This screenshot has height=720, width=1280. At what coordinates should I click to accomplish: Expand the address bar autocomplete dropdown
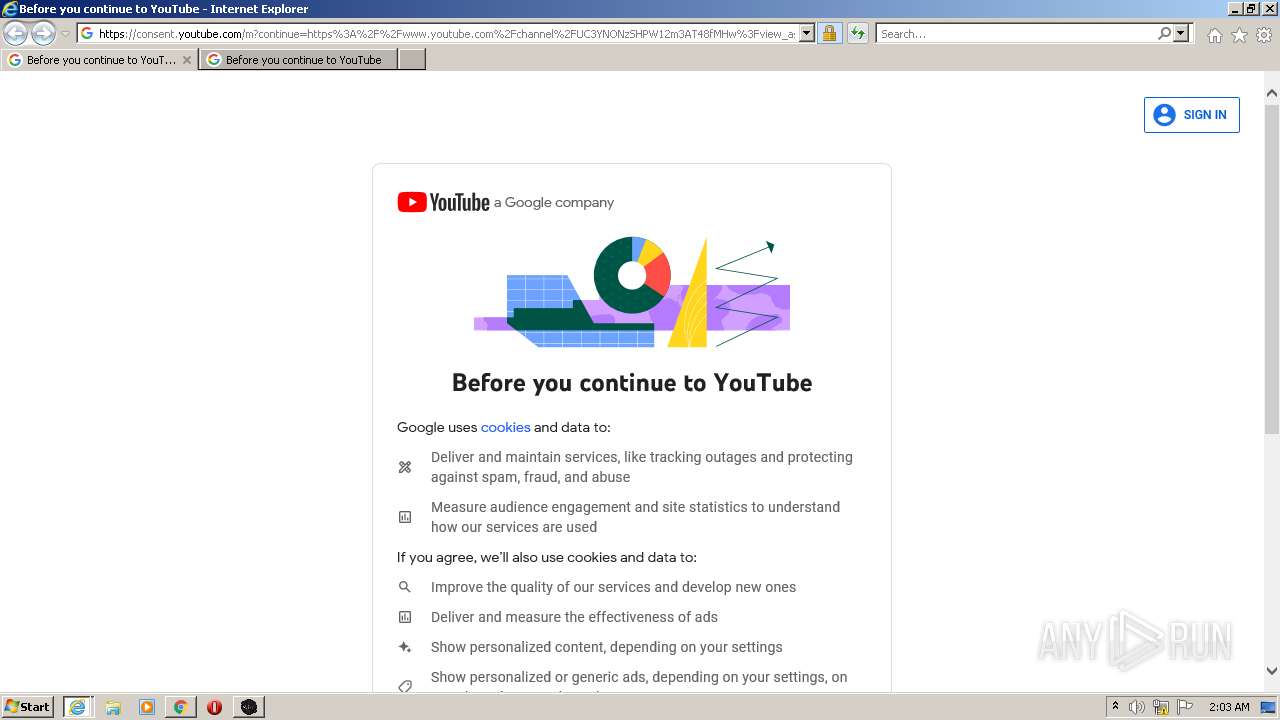(x=806, y=34)
